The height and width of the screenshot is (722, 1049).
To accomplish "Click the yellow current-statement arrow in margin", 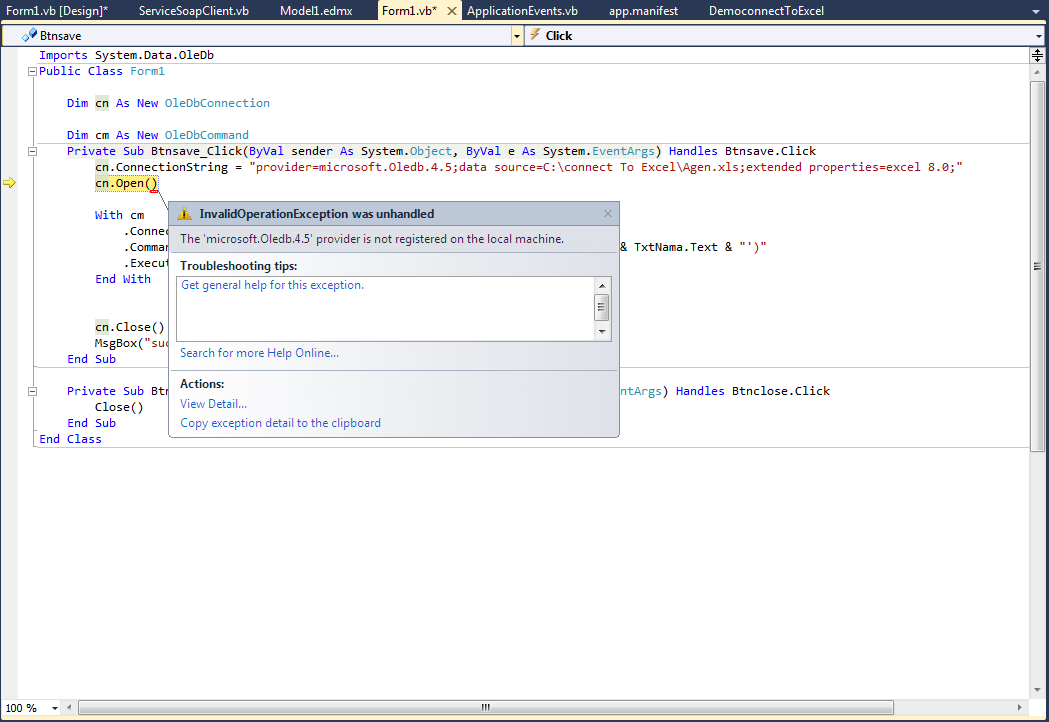I will click(9, 183).
